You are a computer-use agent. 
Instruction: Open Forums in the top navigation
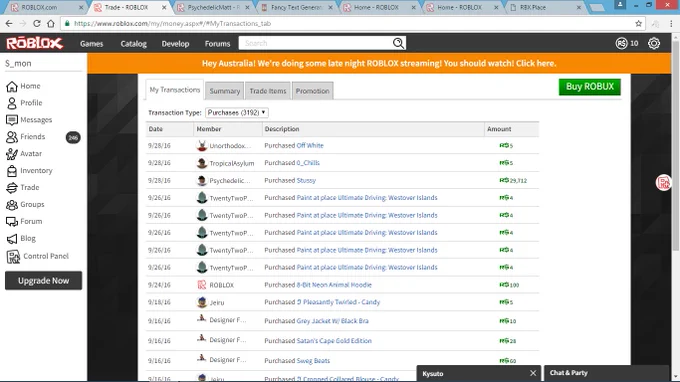coord(217,43)
